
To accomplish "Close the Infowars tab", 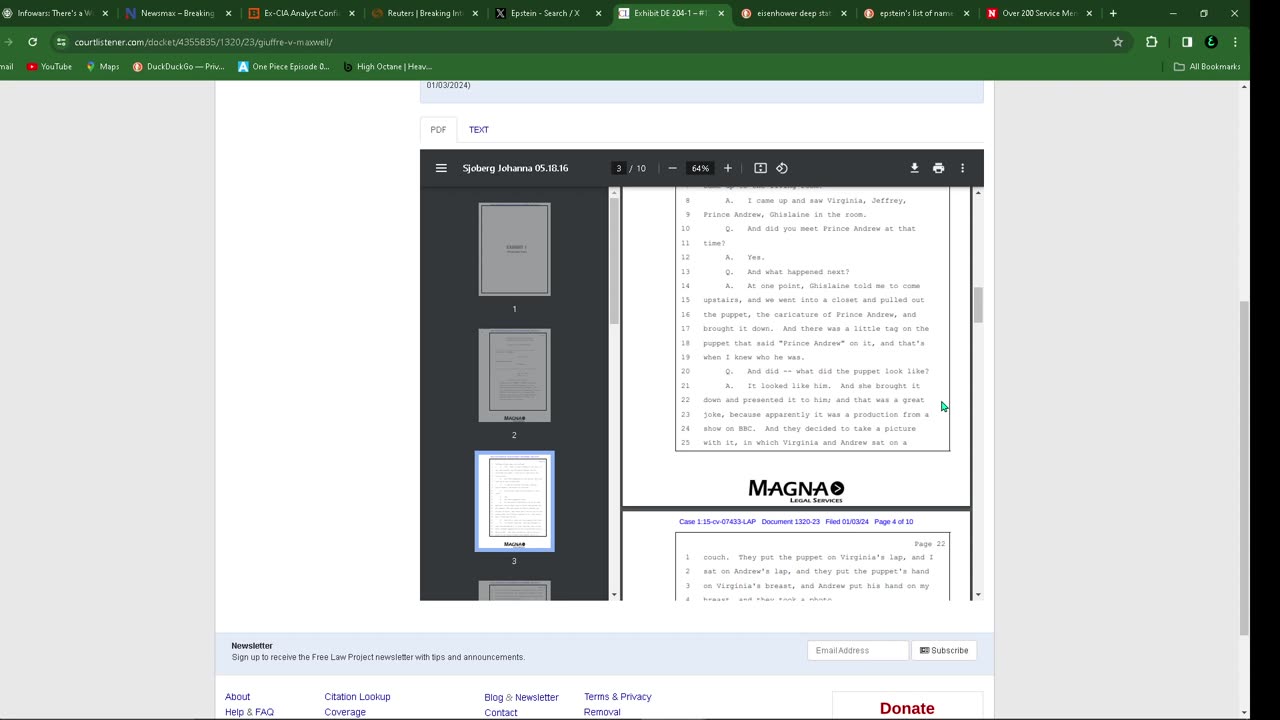I will (104, 13).
